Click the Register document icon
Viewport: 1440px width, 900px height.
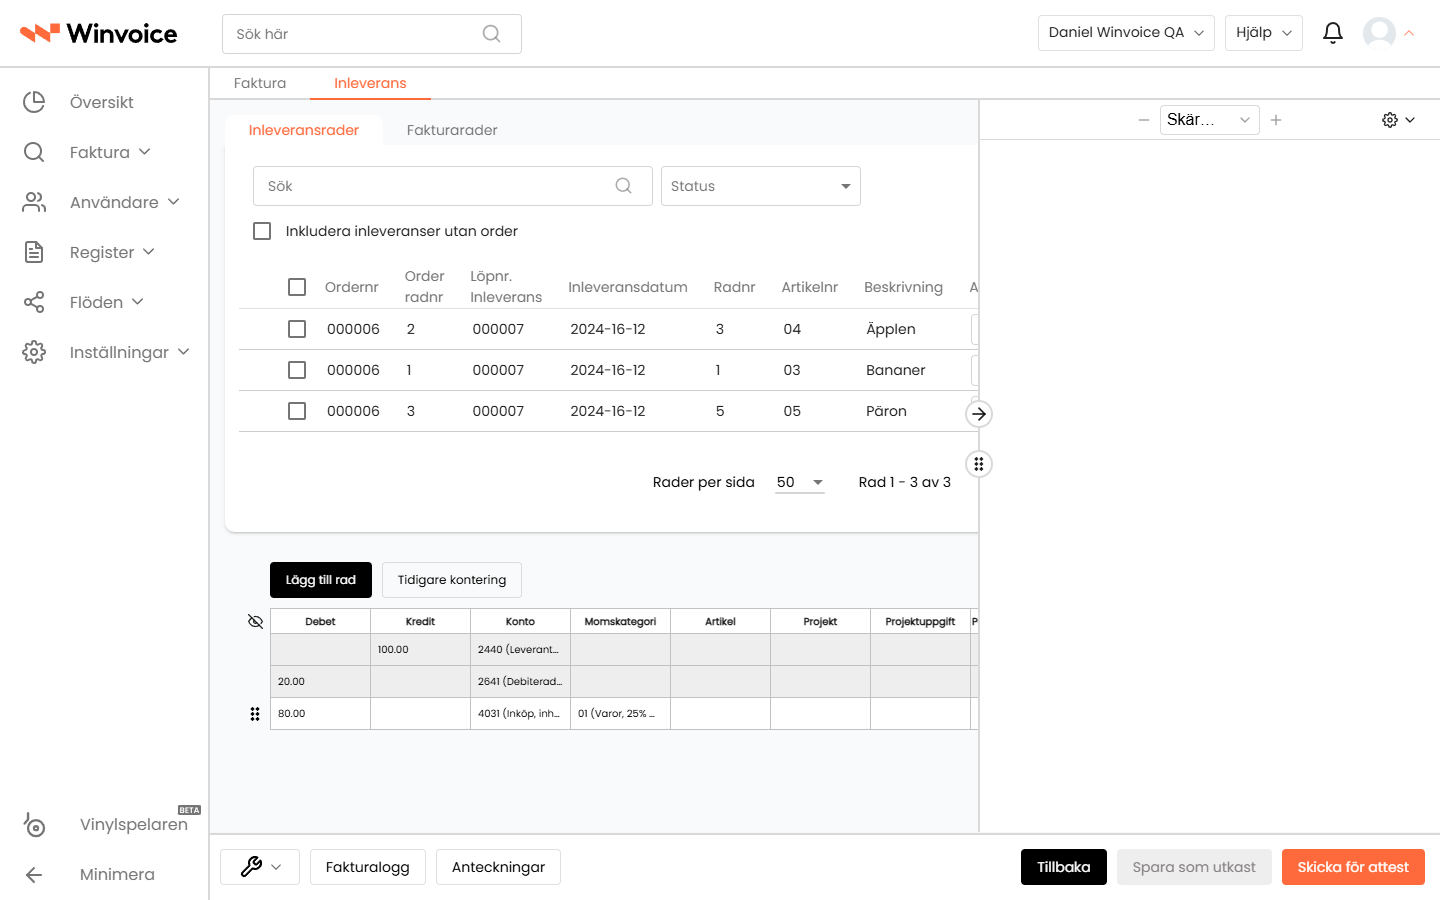tap(34, 252)
